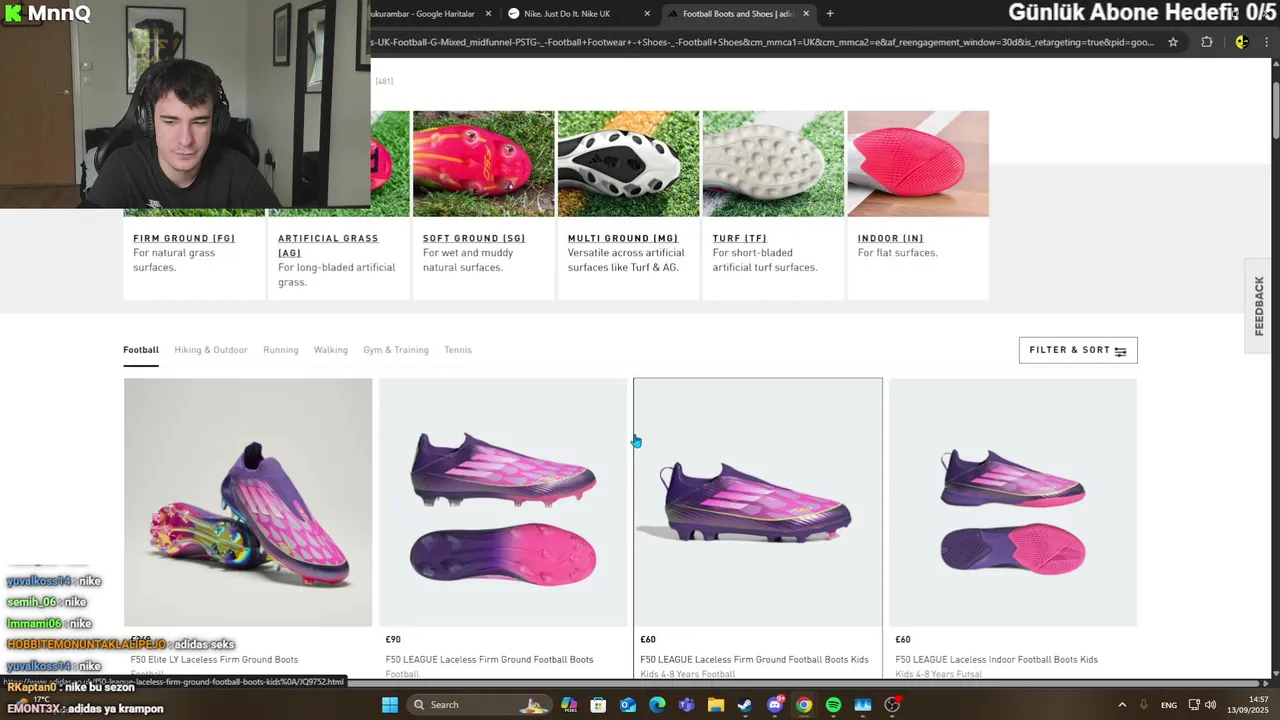Select the Walking category tab
This screenshot has height=720, width=1280.
click(331, 350)
